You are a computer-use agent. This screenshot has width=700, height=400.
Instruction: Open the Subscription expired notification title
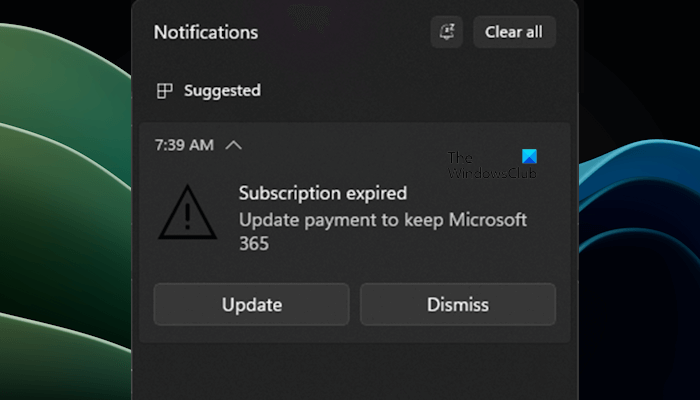[322, 193]
